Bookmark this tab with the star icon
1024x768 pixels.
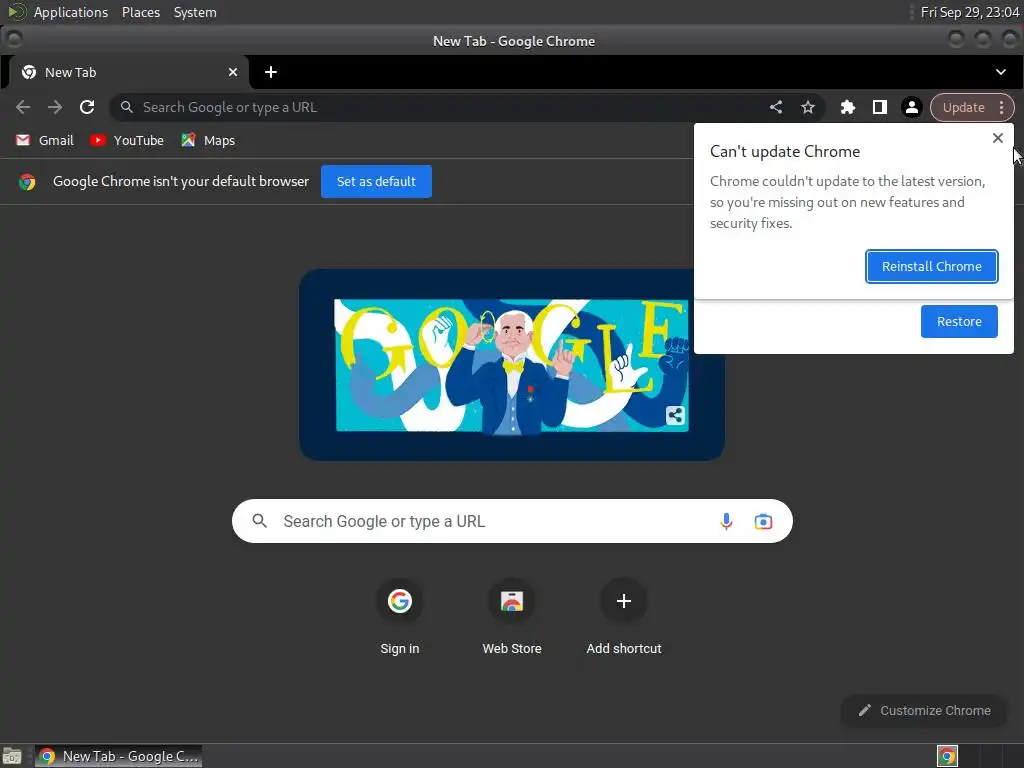[x=808, y=107]
